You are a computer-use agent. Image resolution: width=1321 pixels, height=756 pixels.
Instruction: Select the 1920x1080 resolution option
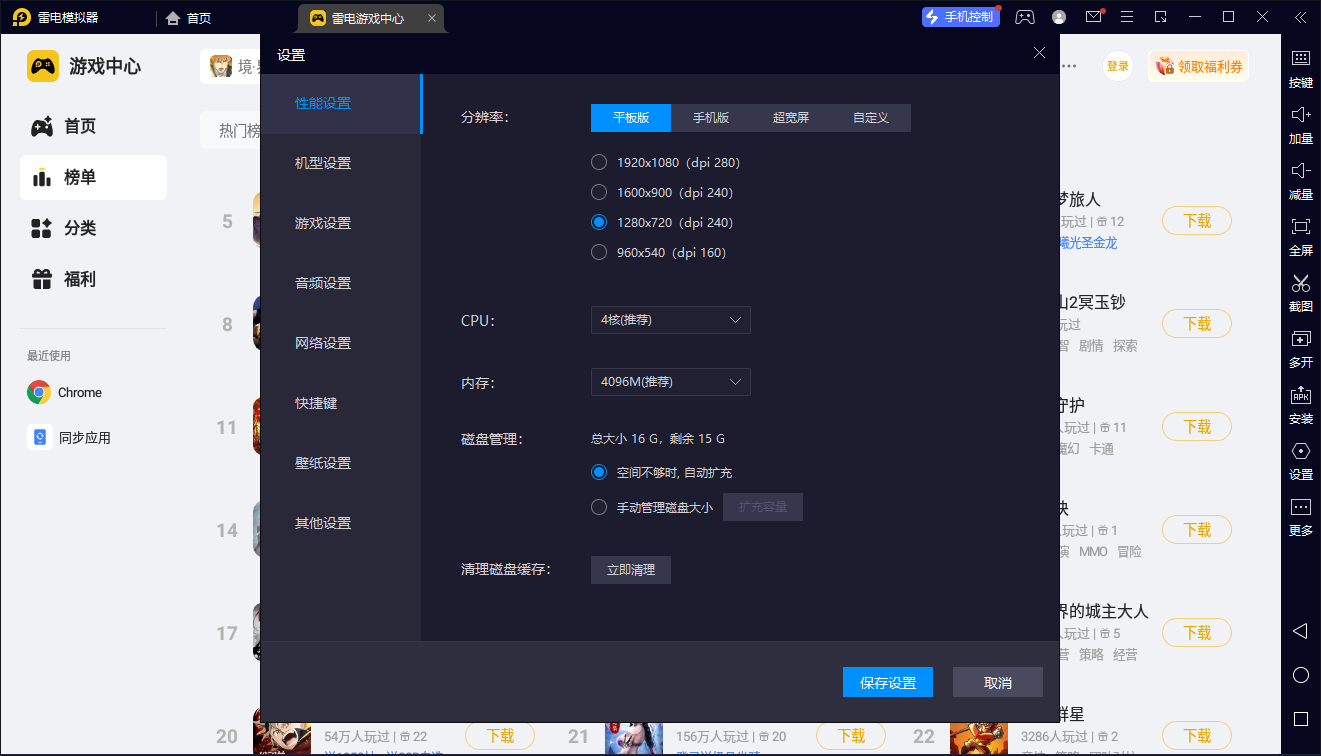point(599,162)
